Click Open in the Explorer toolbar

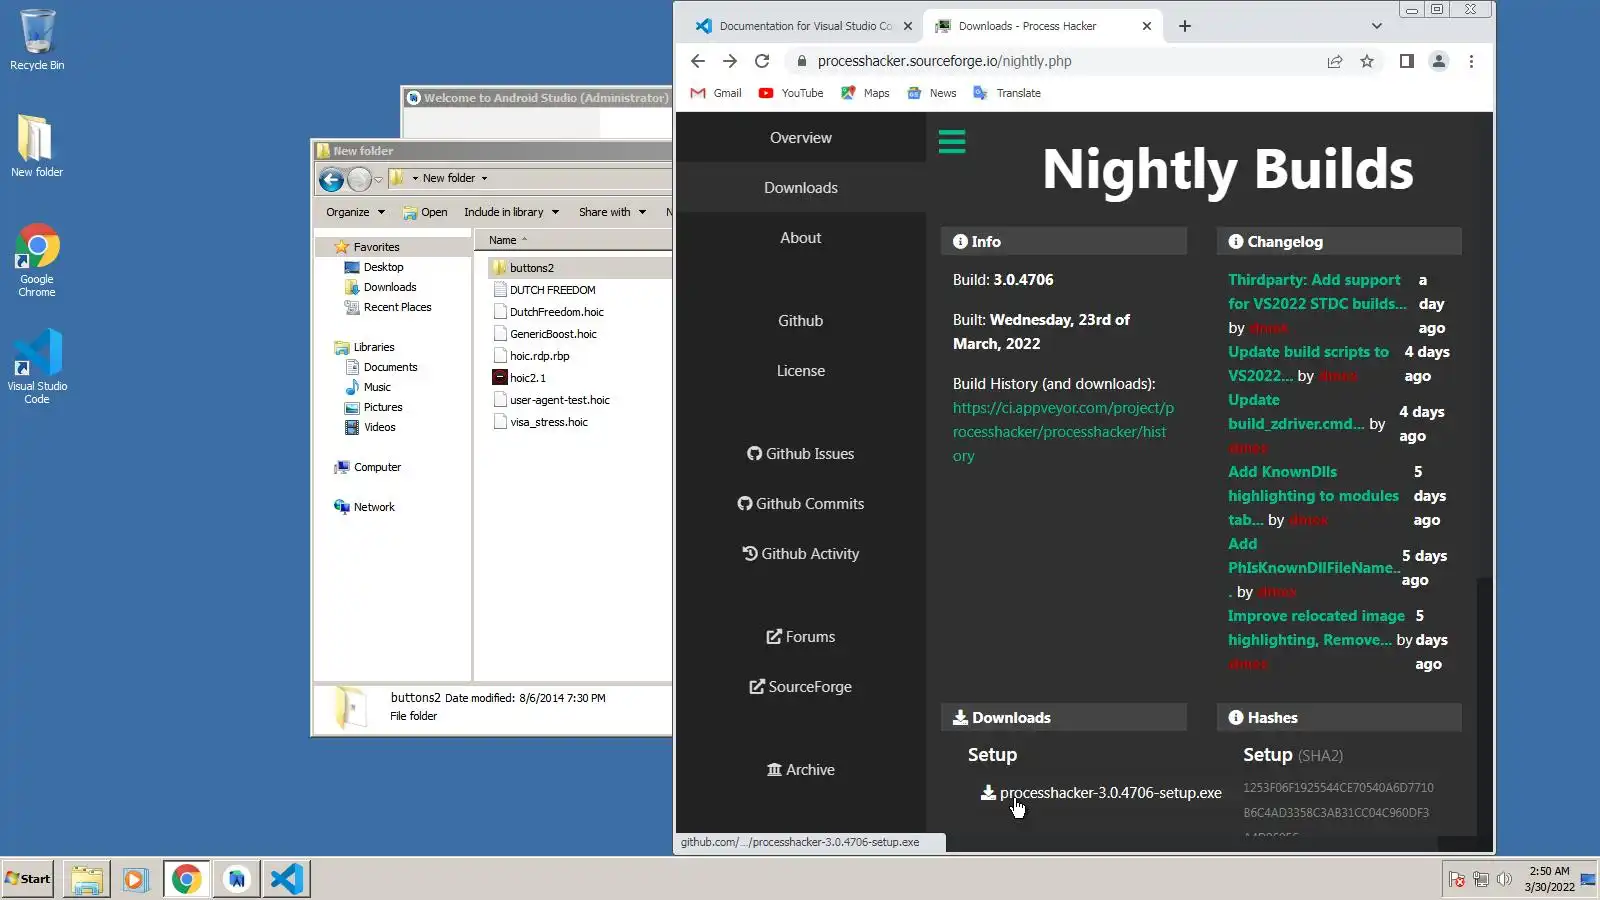tap(425, 212)
